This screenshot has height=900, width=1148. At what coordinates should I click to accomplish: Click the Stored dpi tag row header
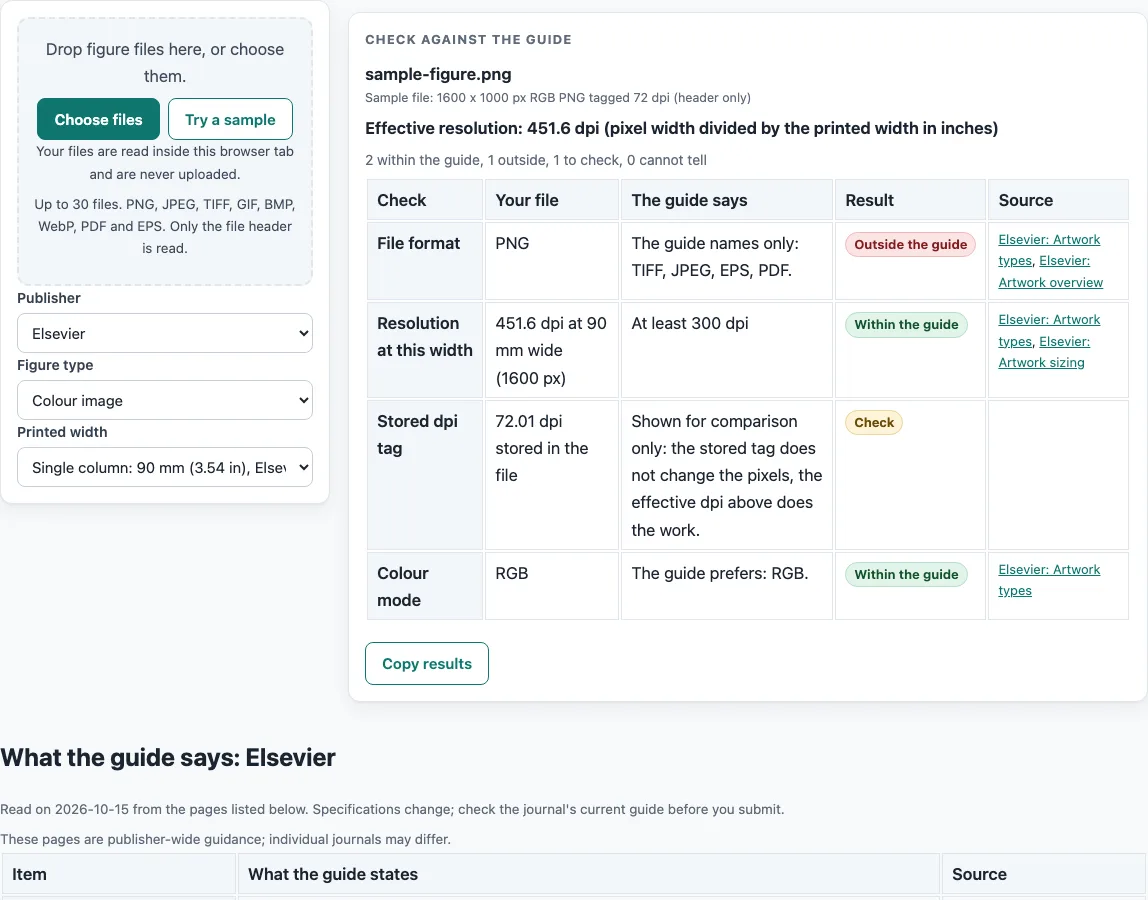(x=425, y=475)
